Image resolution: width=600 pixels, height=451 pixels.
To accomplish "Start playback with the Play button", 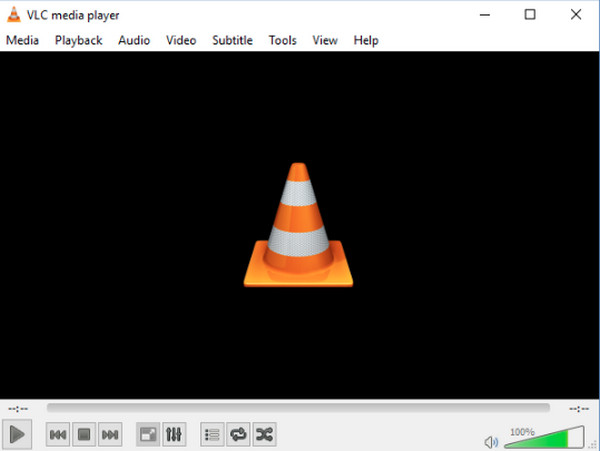I will (17, 435).
